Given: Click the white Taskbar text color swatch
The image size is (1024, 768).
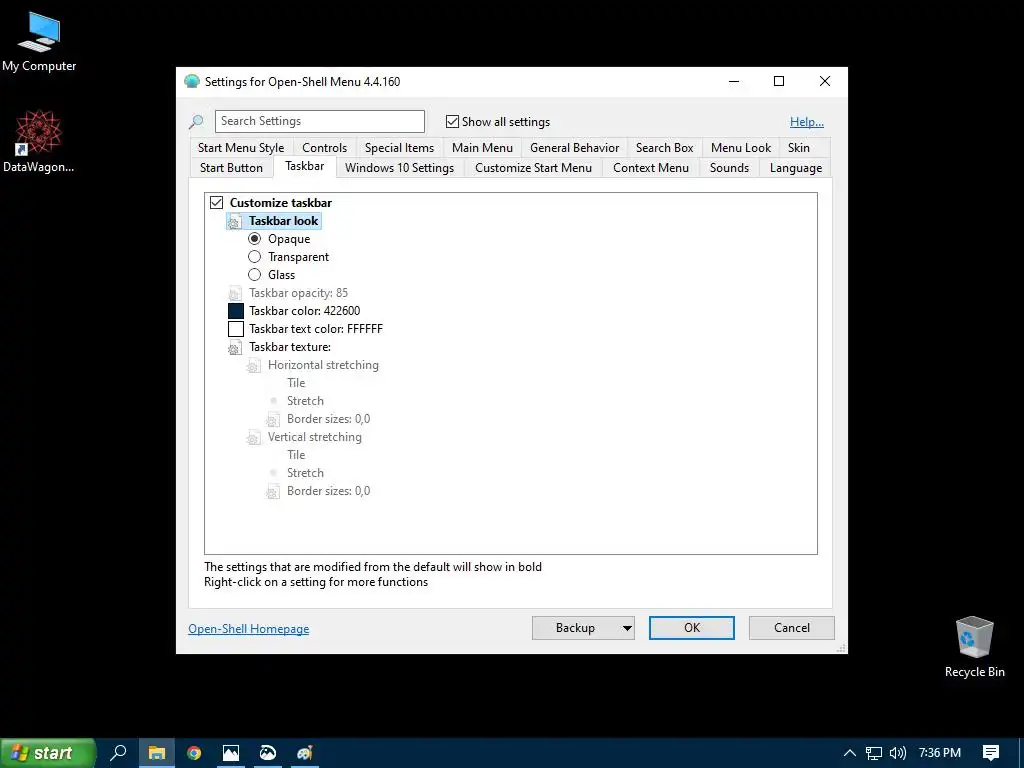Looking at the screenshot, I should pos(236,329).
